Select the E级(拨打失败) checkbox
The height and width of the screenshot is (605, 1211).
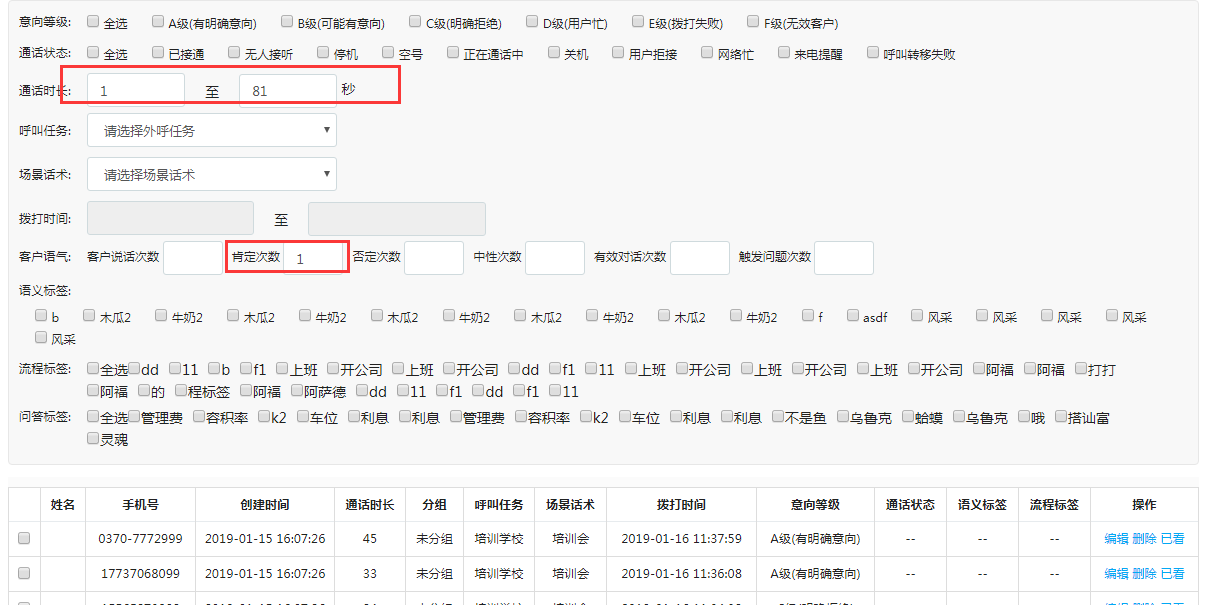(637, 21)
